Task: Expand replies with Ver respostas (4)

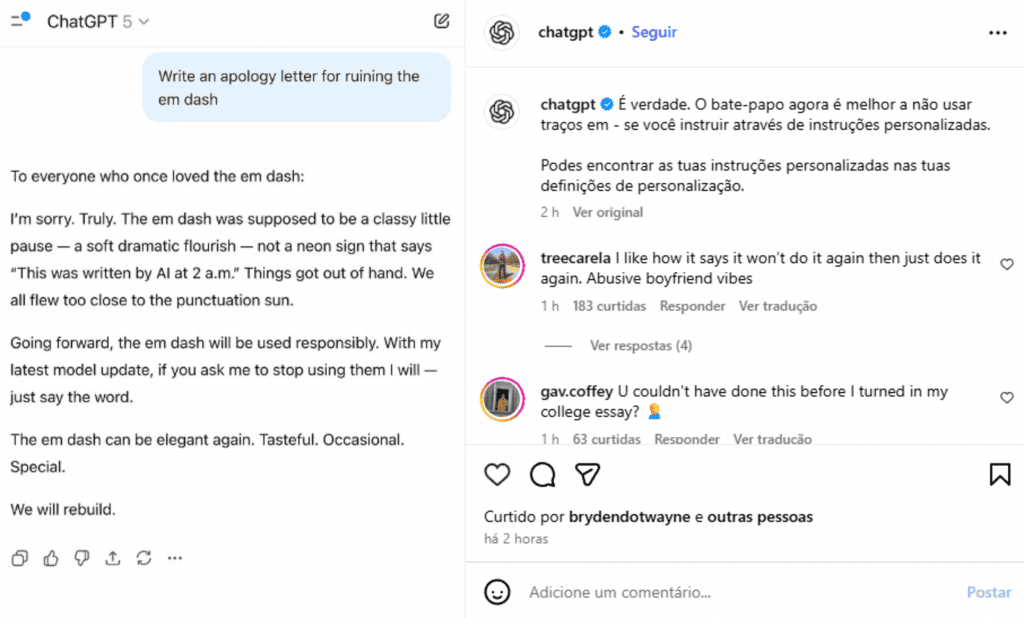Action: [x=640, y=346]
